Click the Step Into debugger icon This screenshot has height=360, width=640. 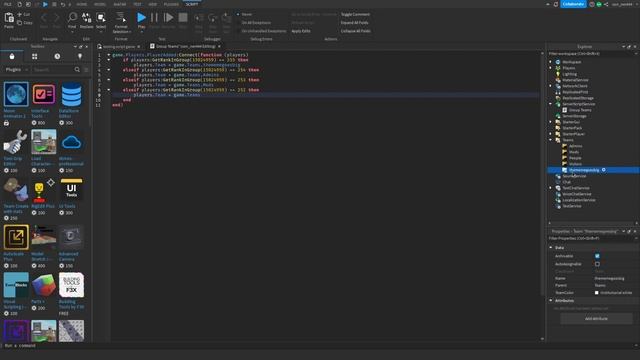point(198,18)
